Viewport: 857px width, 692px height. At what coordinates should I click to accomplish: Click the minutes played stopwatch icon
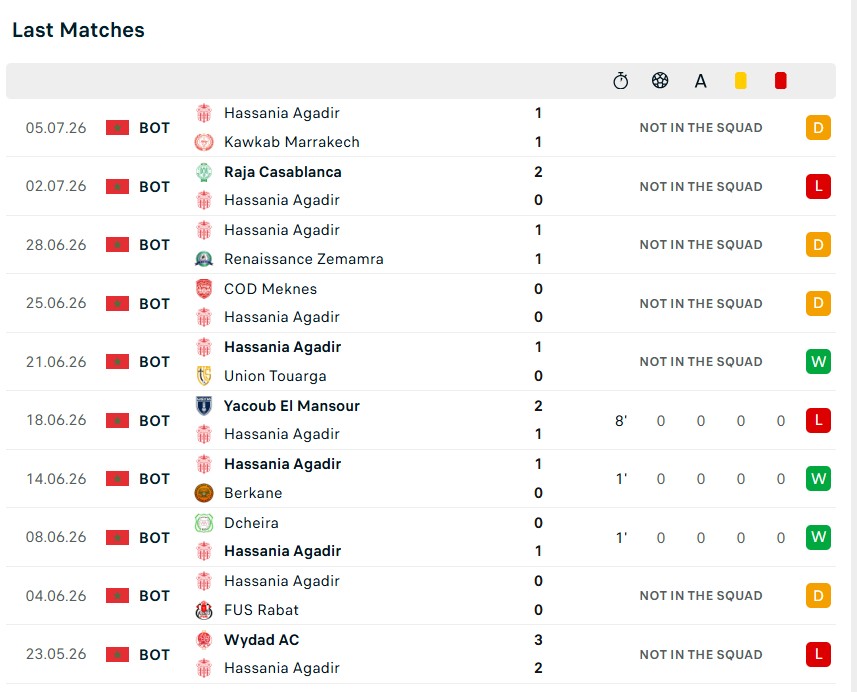620,81
